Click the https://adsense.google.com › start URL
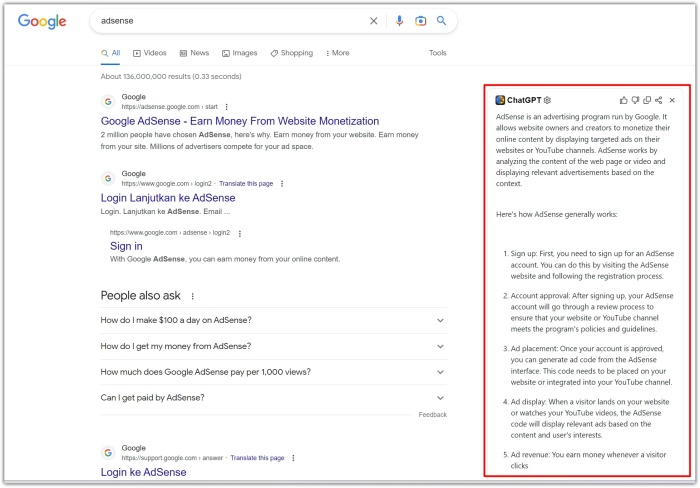The height and width of the screenshot is (488, 700). (170, 107)
